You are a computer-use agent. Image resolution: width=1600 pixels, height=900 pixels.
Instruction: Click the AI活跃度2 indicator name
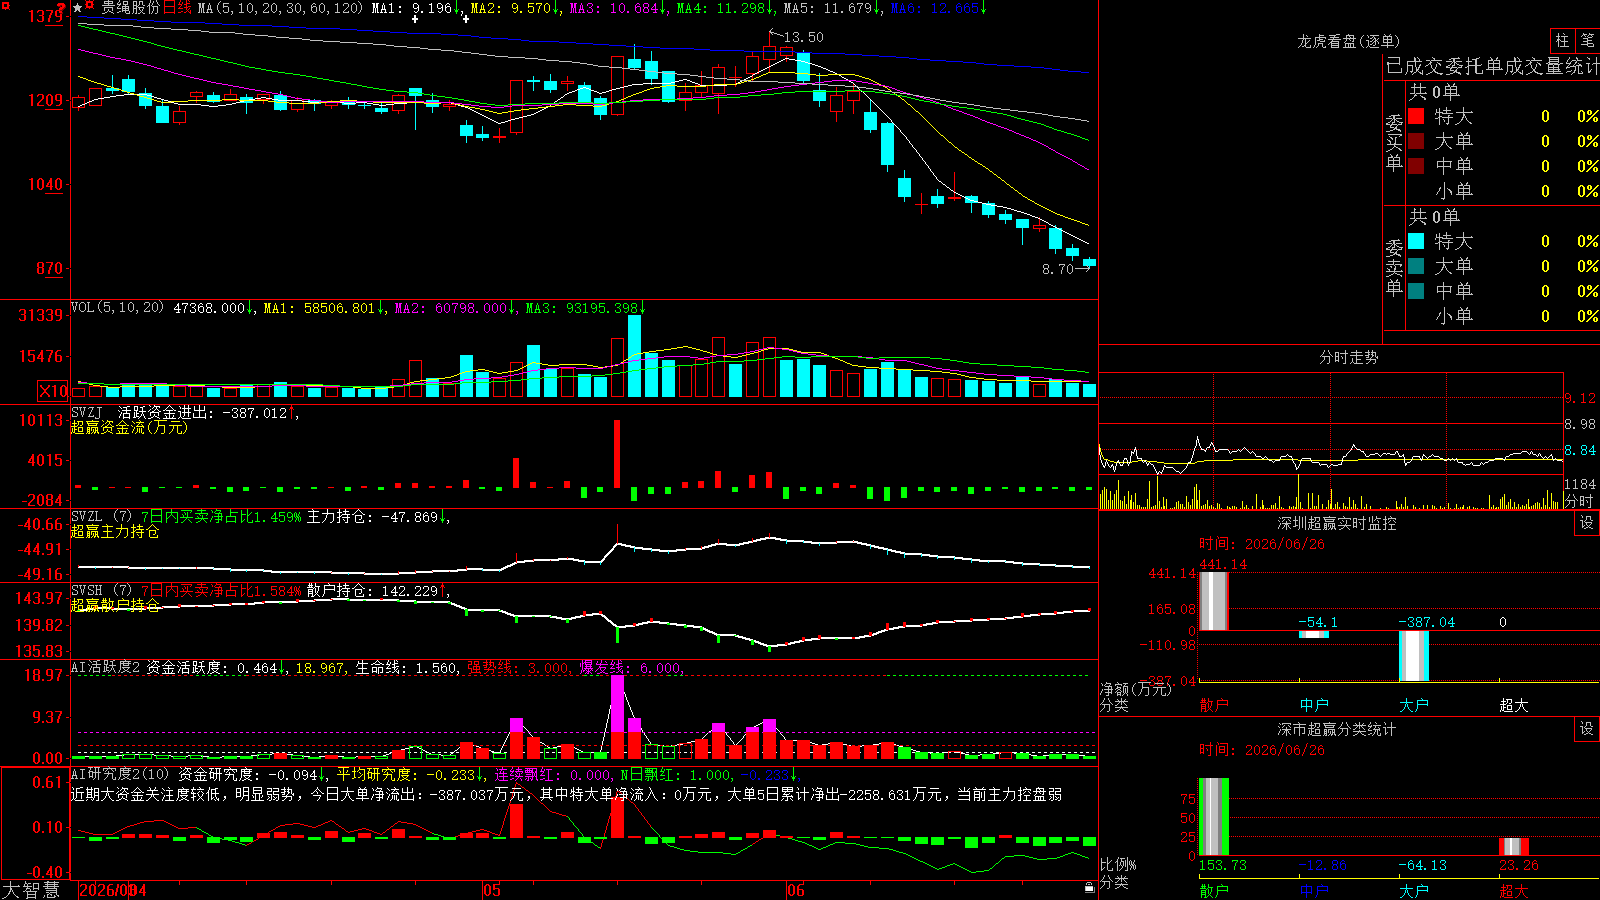105,667
